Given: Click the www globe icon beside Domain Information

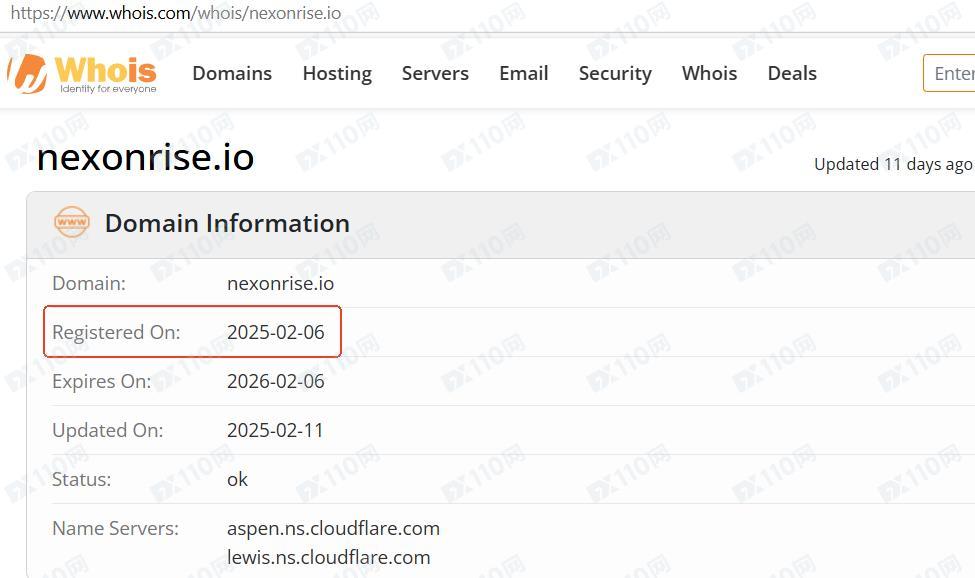Looking at the screenshot, I should point(72,223).
